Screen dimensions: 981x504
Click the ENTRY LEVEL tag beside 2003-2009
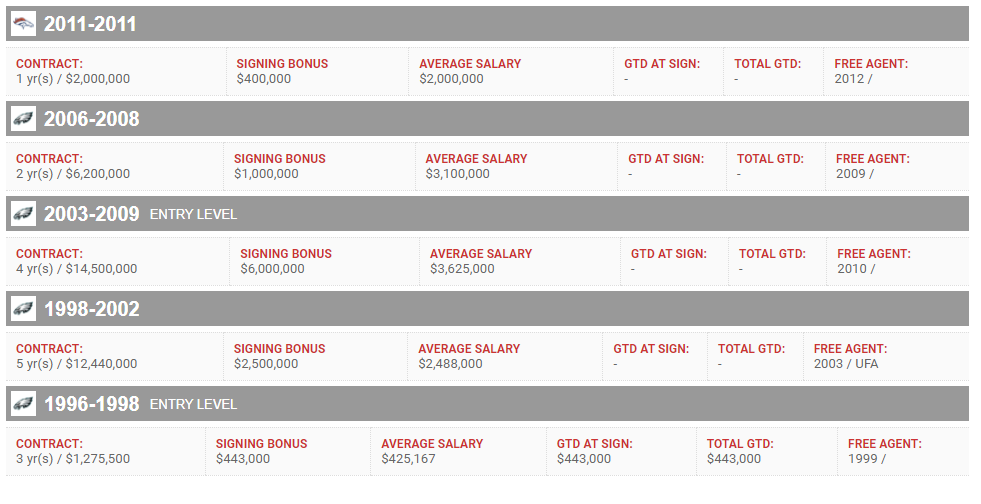click(x=193, y=214)
